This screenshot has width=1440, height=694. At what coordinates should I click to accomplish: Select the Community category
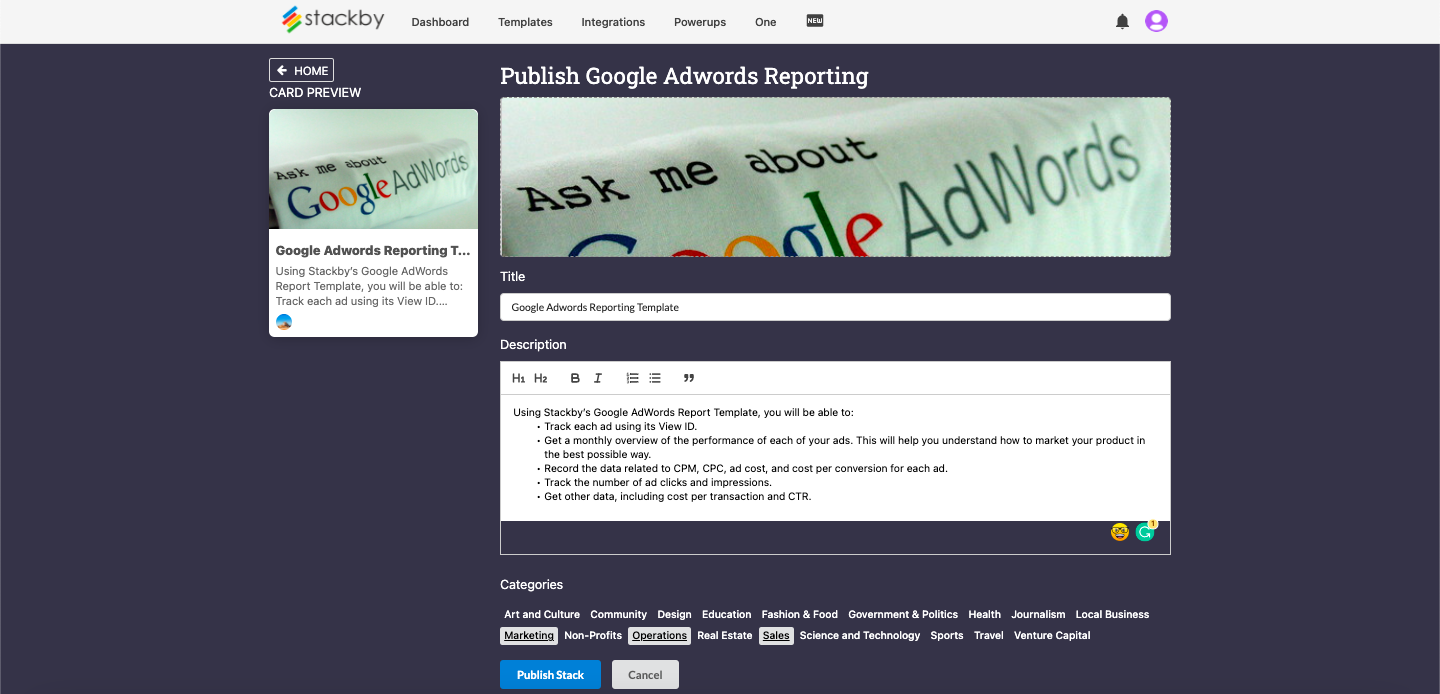point(618,615)
